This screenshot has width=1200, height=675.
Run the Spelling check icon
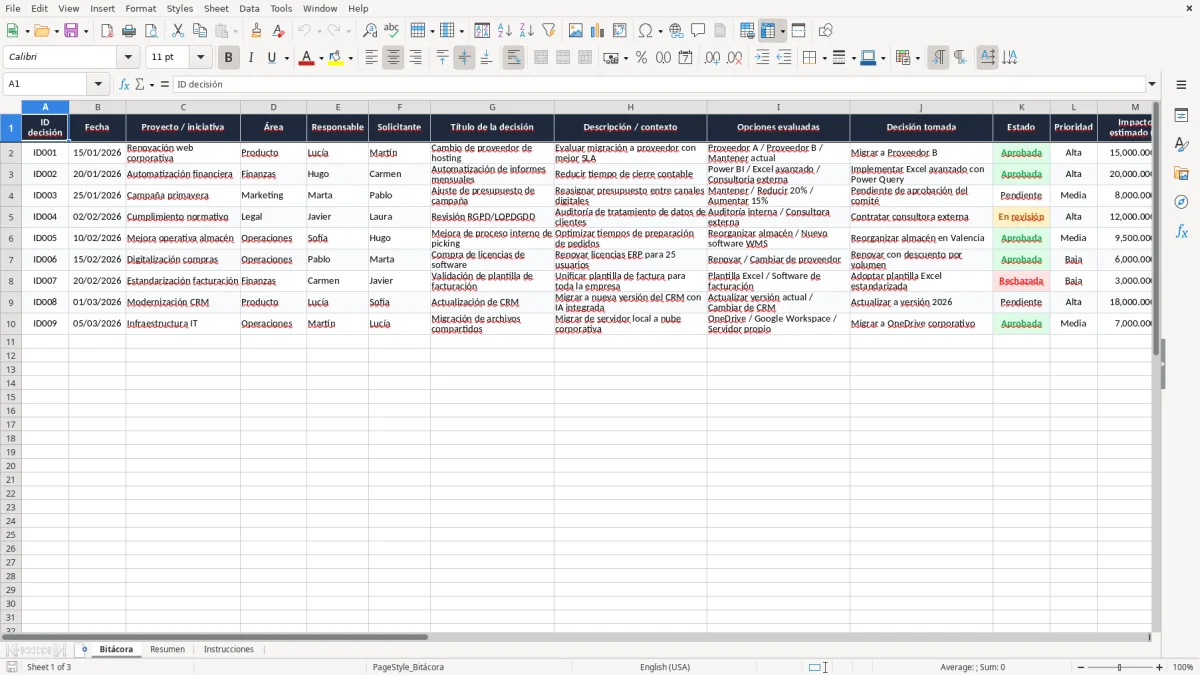click(x=392, y=31)
